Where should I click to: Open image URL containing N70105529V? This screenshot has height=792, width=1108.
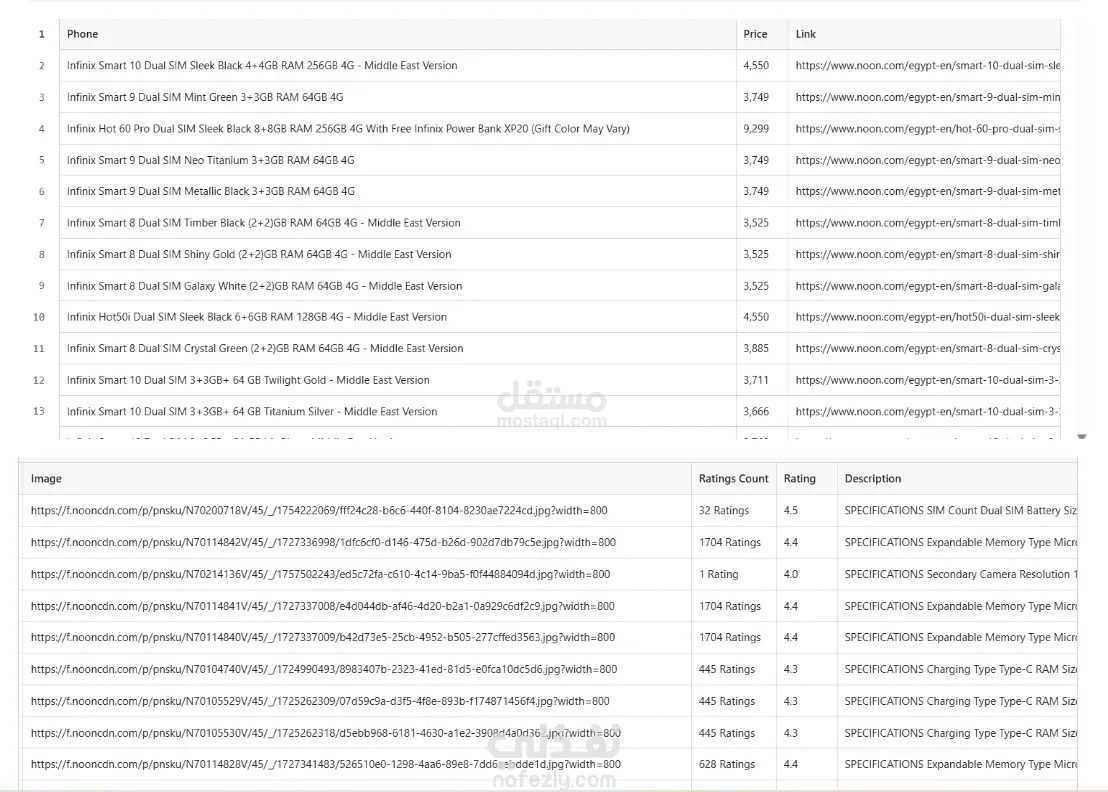pos(320,701)
